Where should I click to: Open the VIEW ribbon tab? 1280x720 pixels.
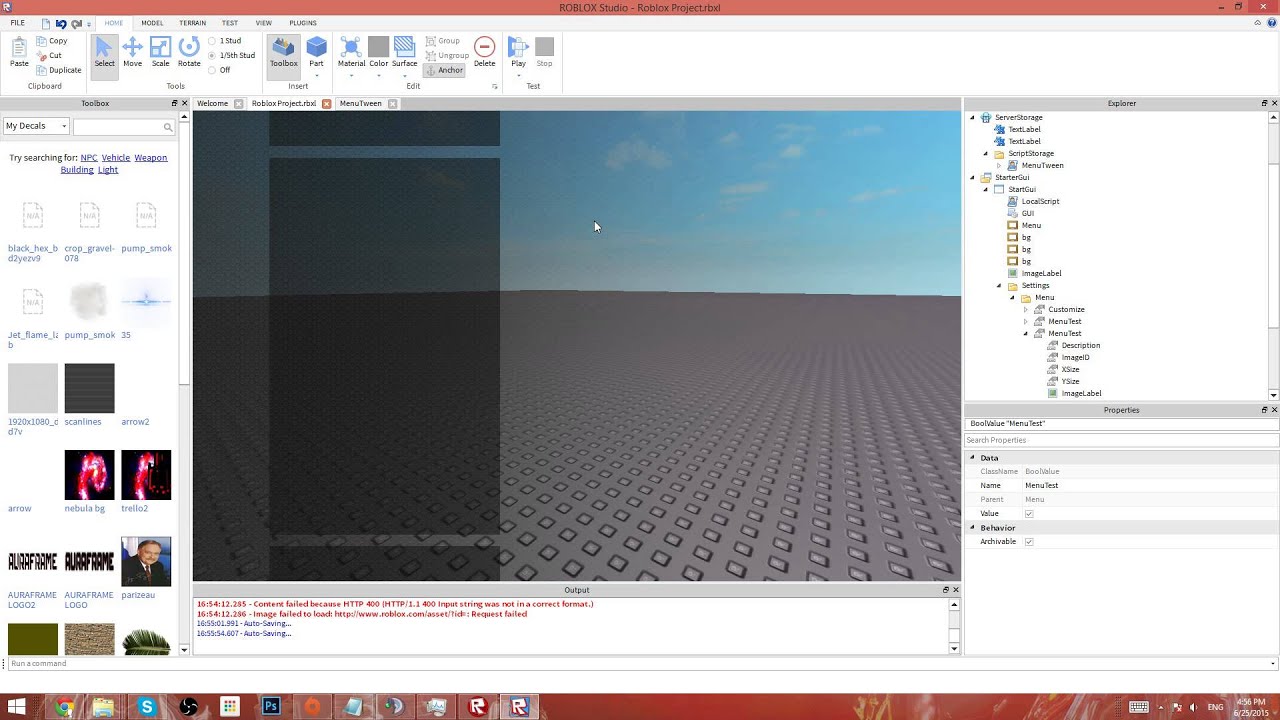point(264,23)
